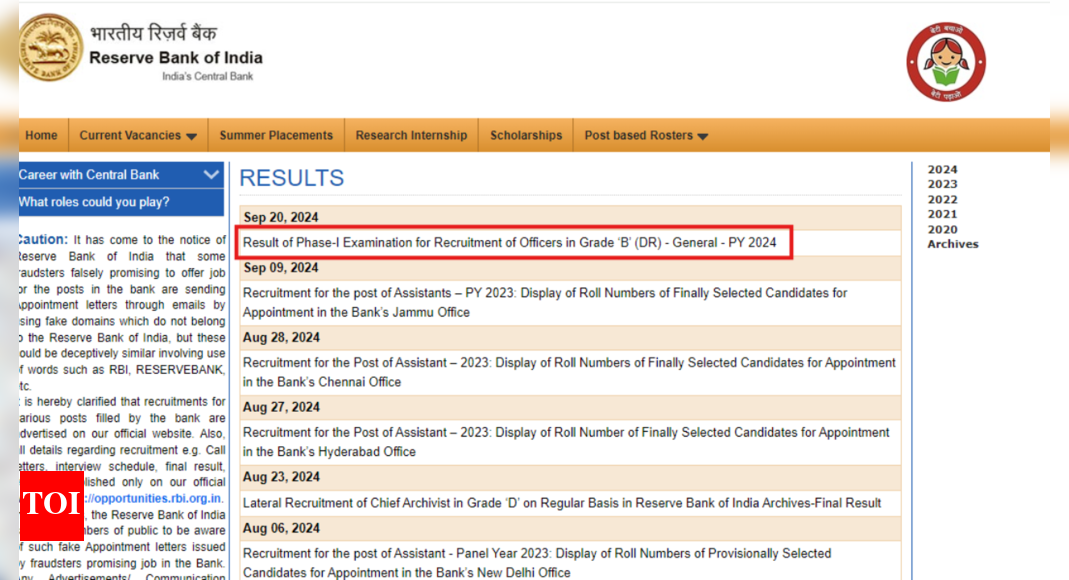1069x580 pixels.
Task: Click the Beti Bachao Beti Padhao logo
Action: (946, 62)
